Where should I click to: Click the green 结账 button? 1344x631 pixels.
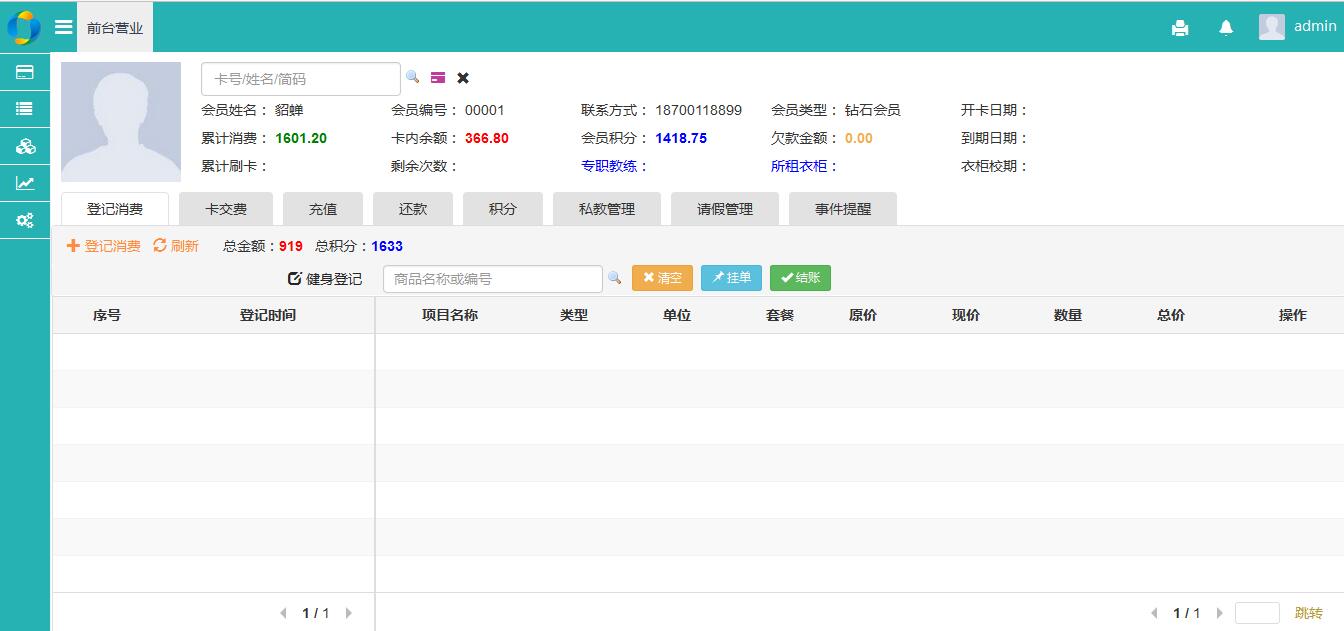(x=800, y=278)
